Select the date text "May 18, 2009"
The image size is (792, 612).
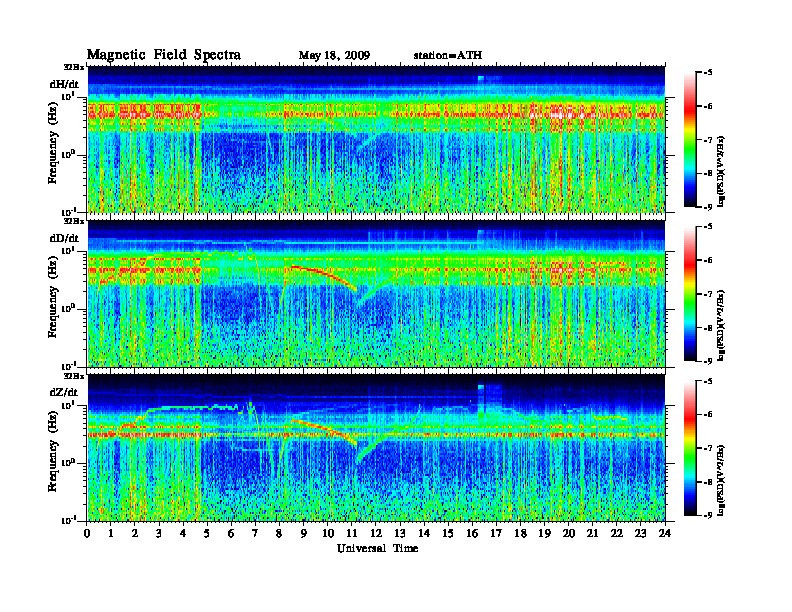(334, 56)
